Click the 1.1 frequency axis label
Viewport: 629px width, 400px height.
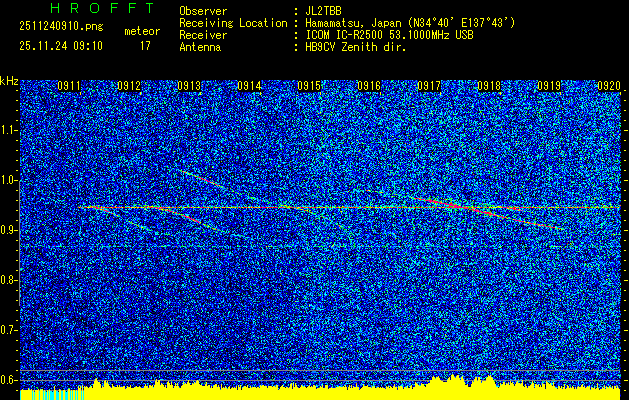[x=9, y=130]
